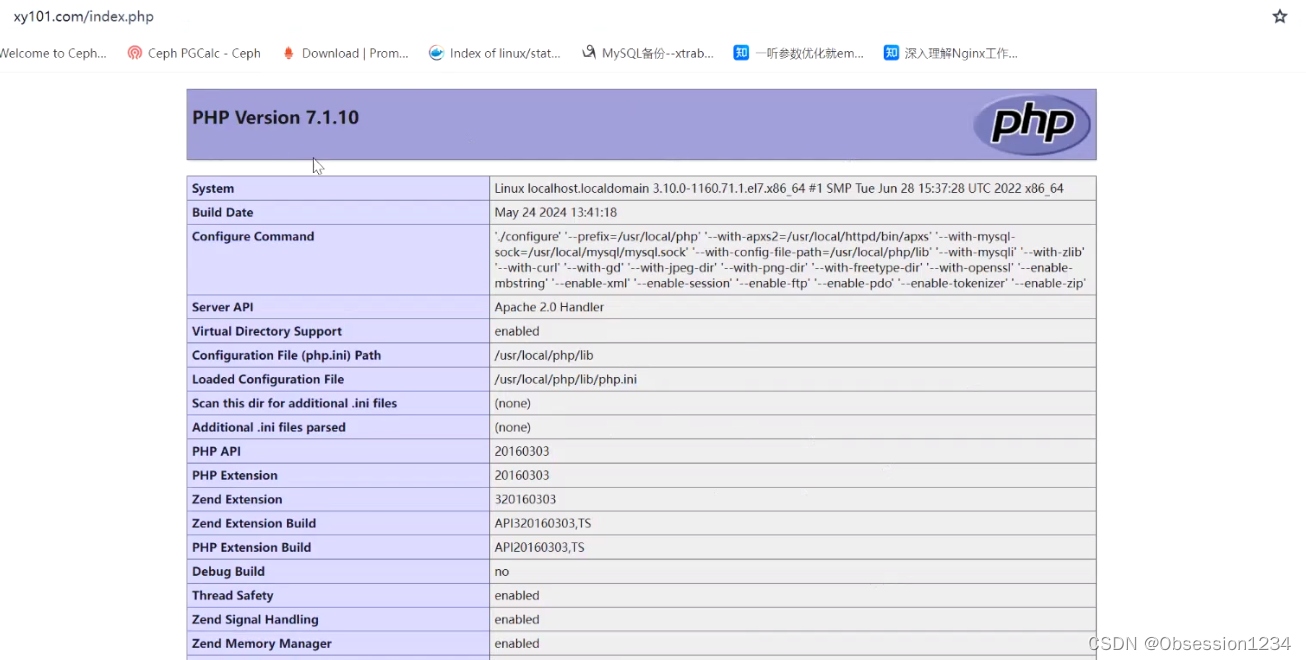Select the Server API label
Screen dimensions: 1306x660
[222, 307]
